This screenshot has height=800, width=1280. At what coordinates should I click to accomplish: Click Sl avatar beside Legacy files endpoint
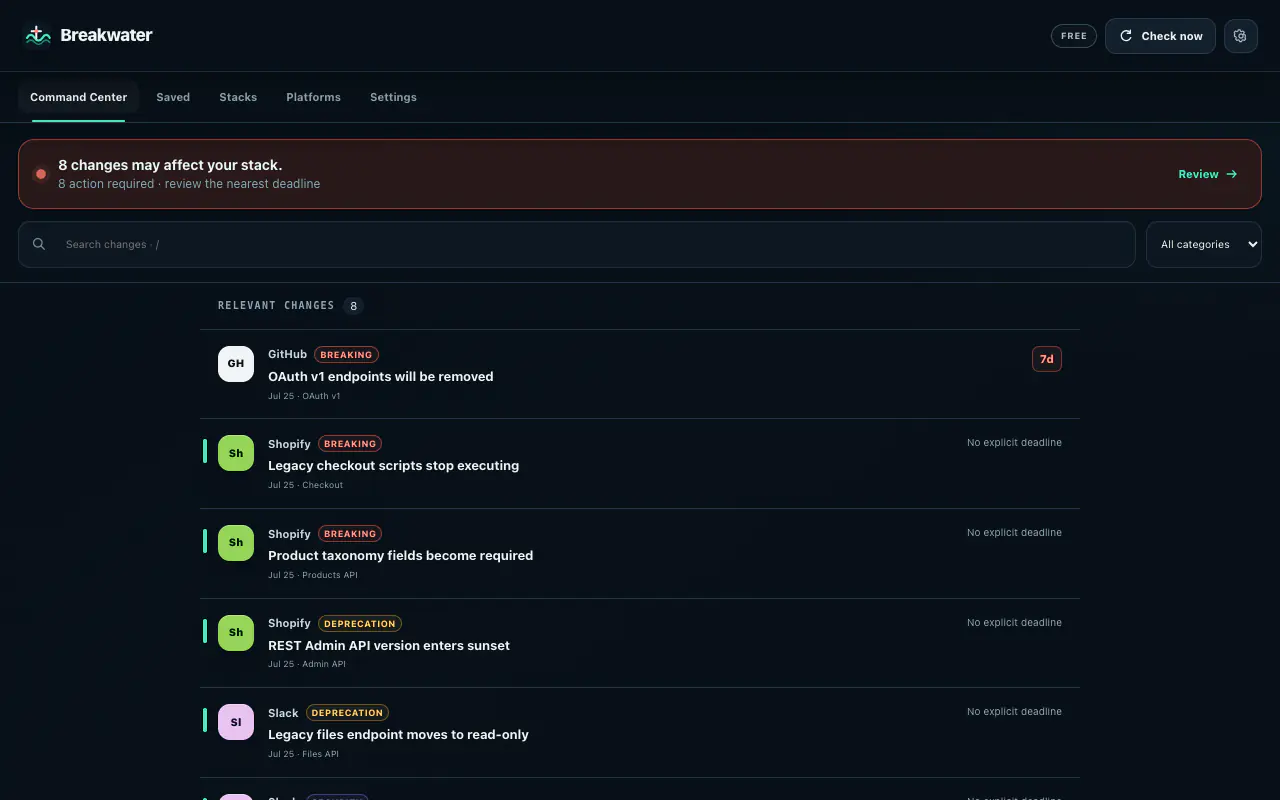(x=236, y=722)
